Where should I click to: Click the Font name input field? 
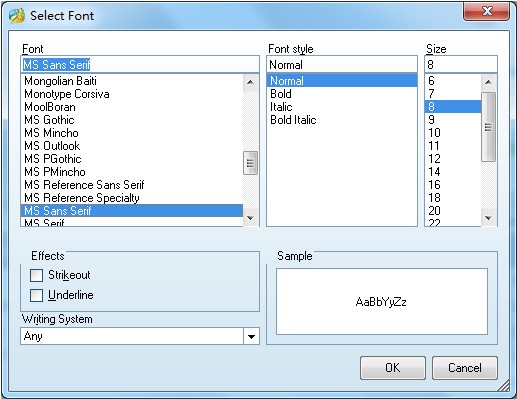click(140, 64)
